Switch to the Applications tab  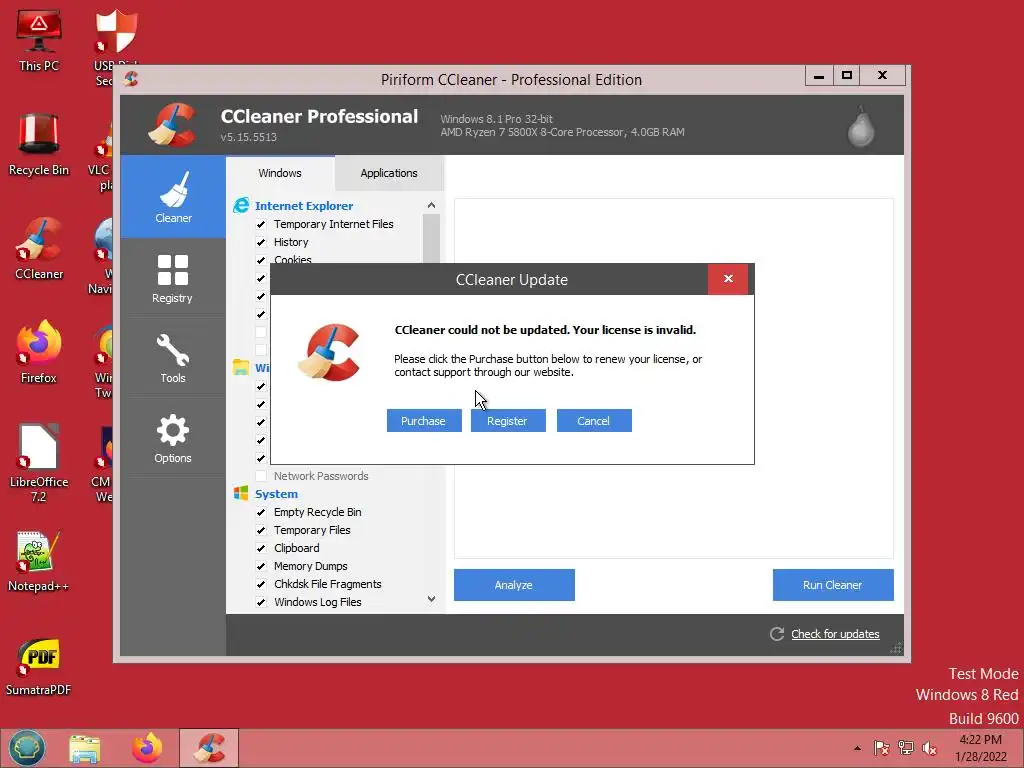coord(389,173)
